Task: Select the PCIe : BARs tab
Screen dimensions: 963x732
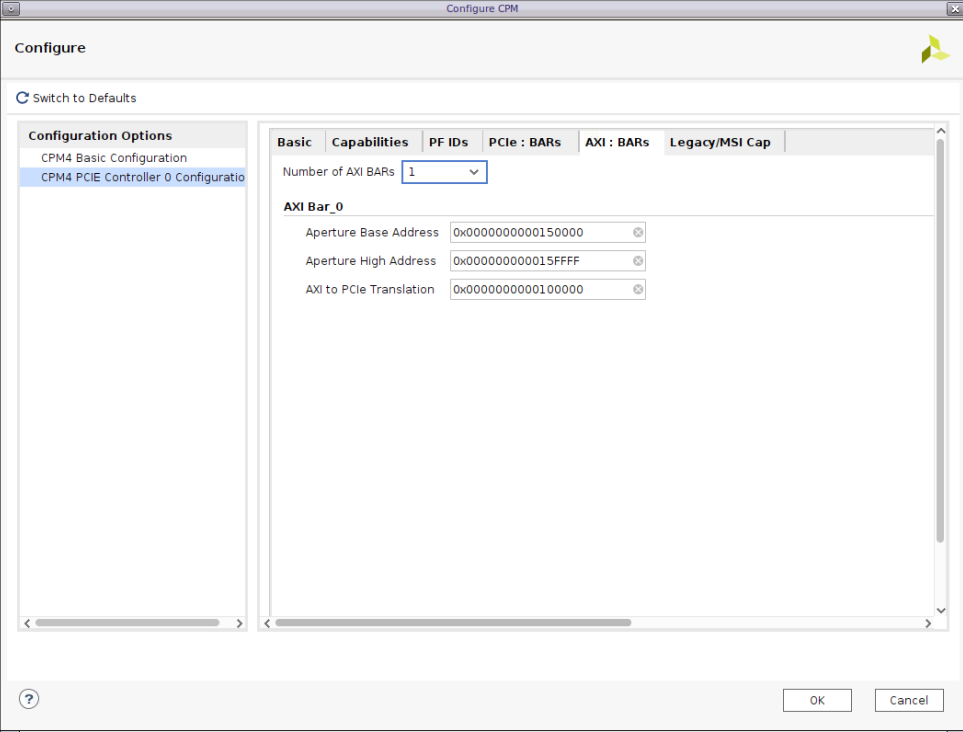Action: pyautogui.click(x=525, y=142)
